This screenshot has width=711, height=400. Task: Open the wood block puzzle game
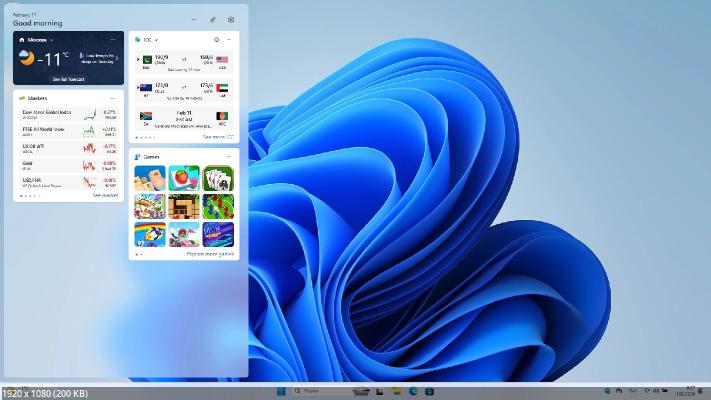point(184,207)
